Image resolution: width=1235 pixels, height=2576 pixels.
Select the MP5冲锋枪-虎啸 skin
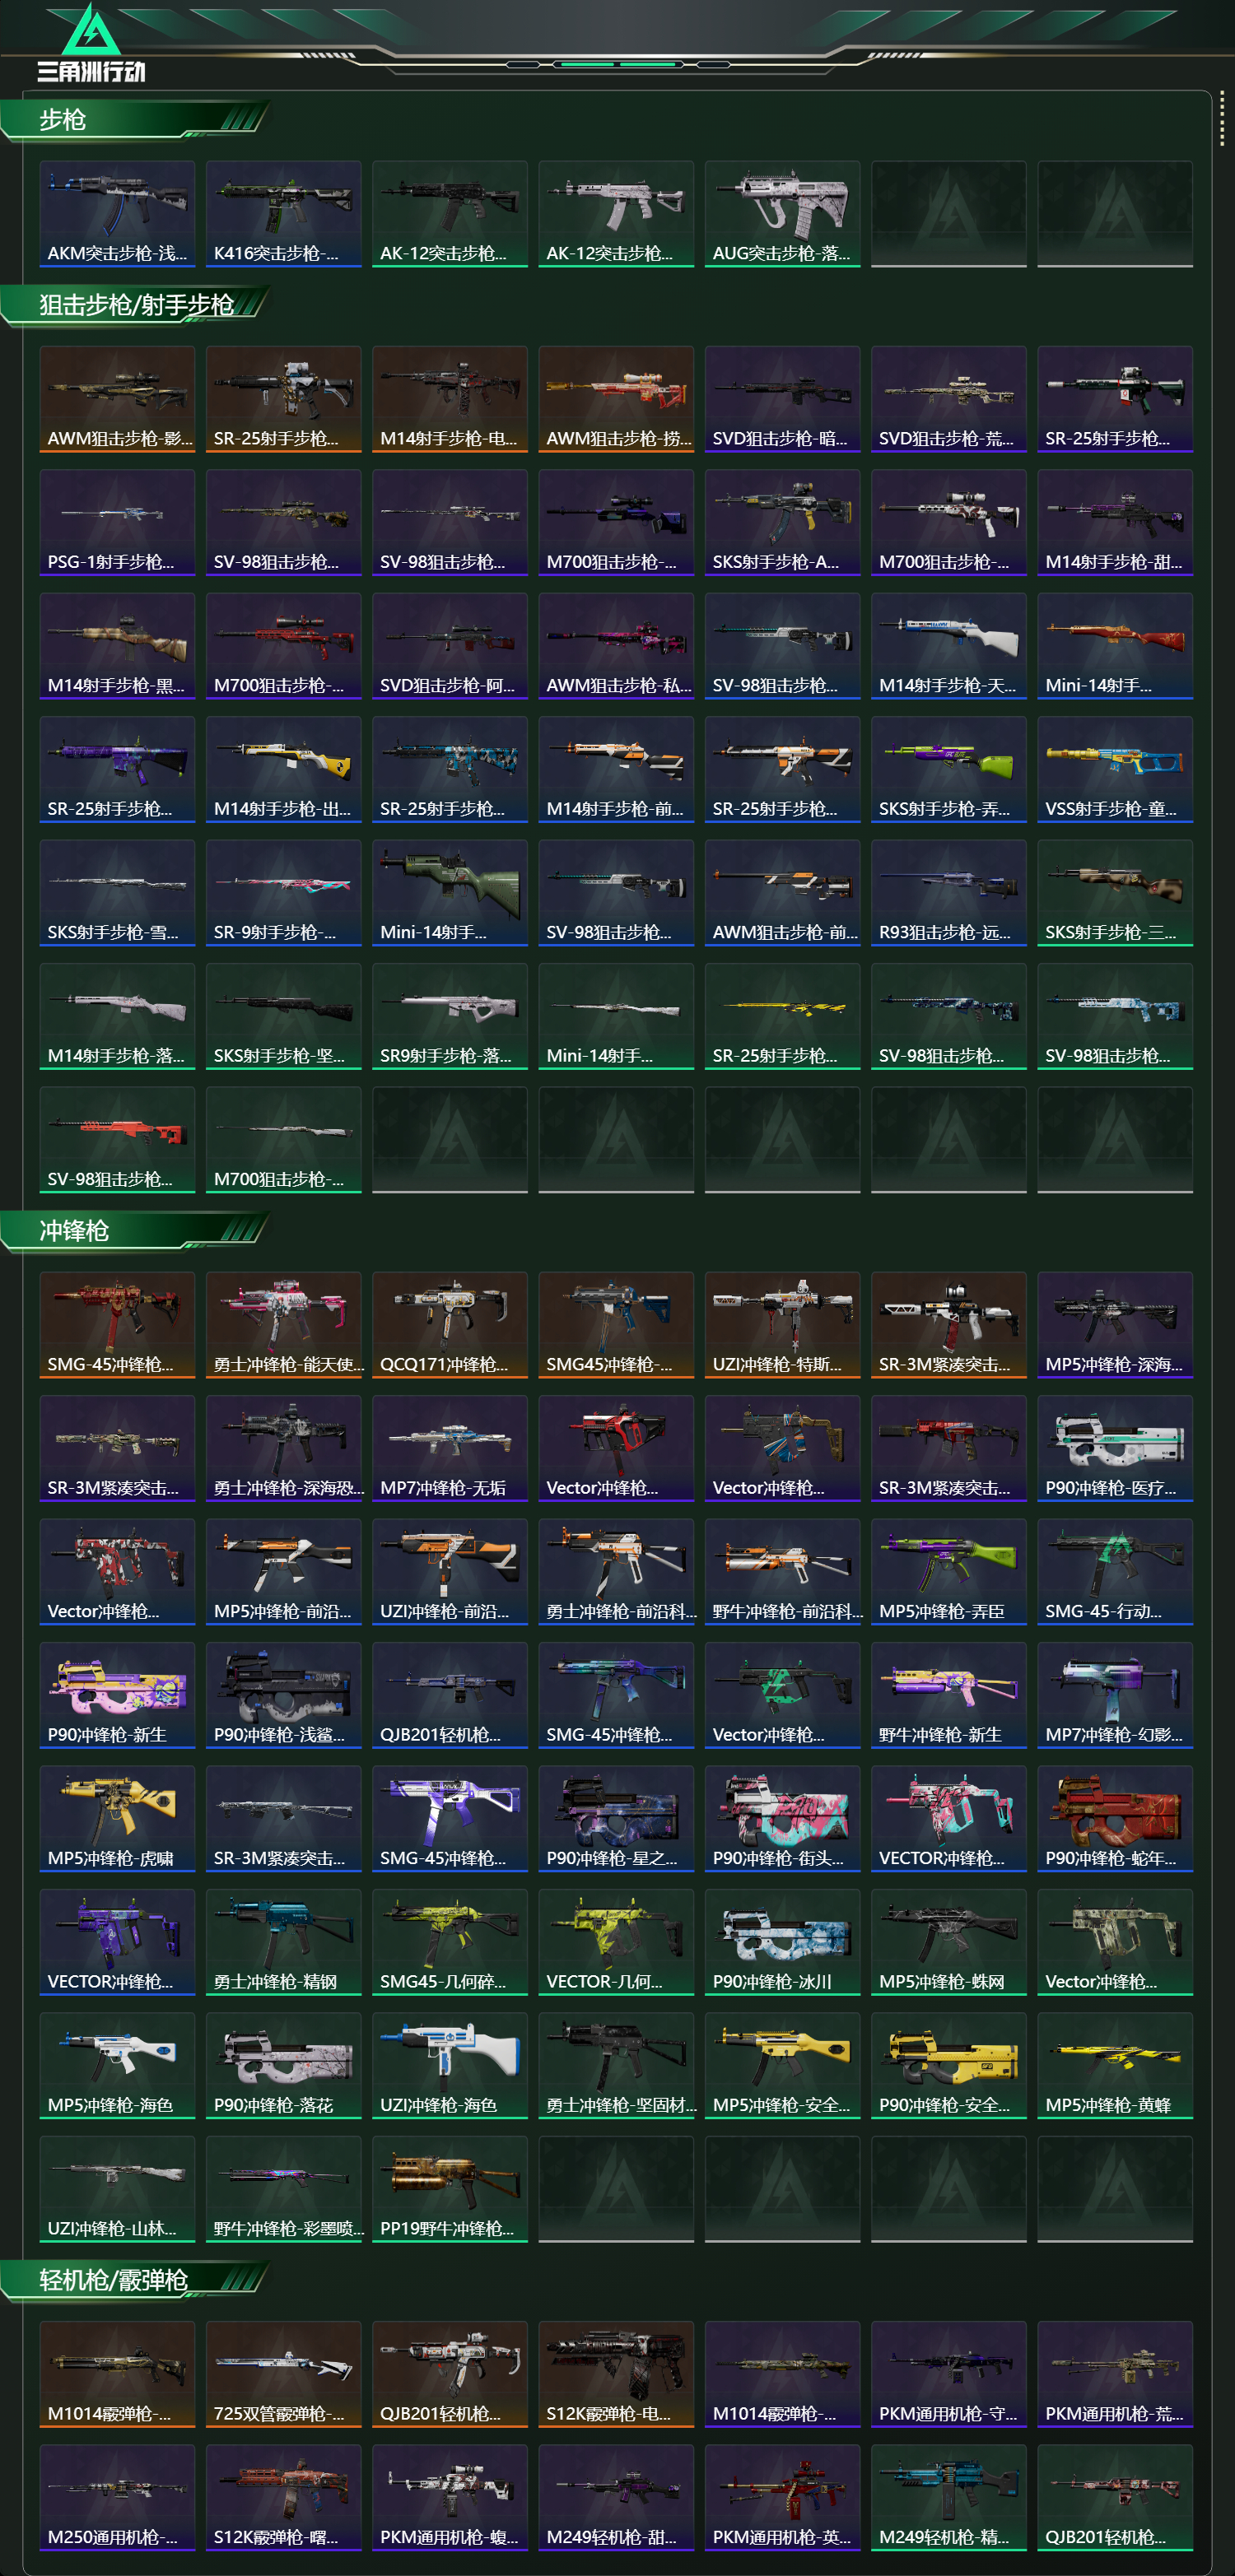(117, 1818)
